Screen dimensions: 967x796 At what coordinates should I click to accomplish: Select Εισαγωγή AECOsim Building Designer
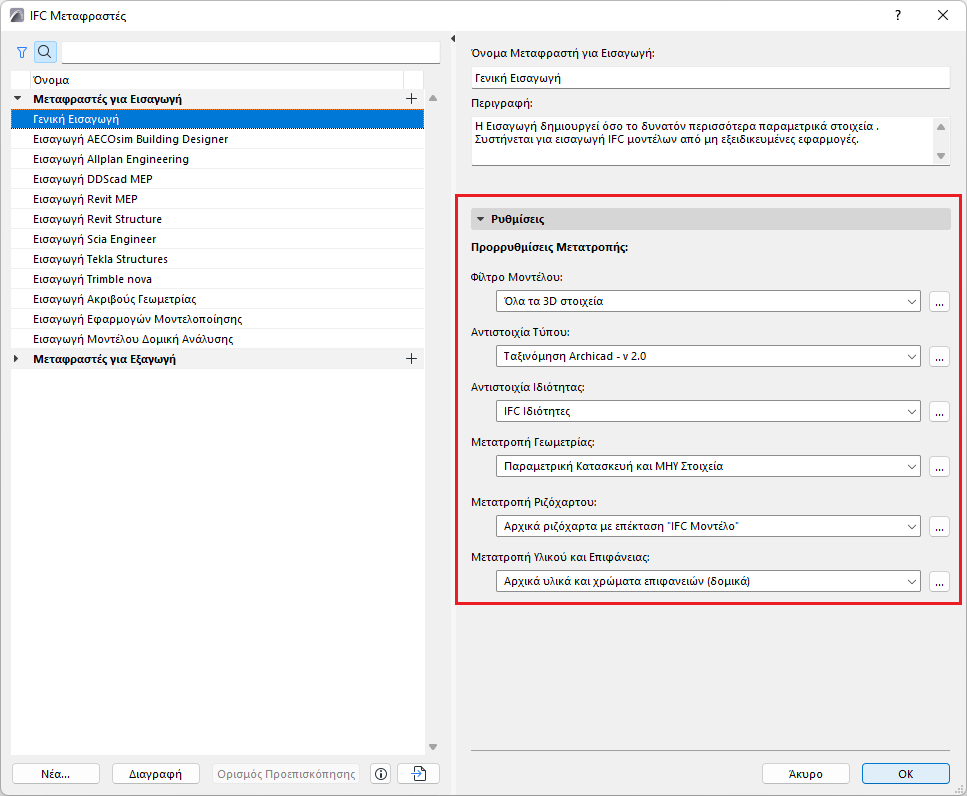tap(217, 139)
